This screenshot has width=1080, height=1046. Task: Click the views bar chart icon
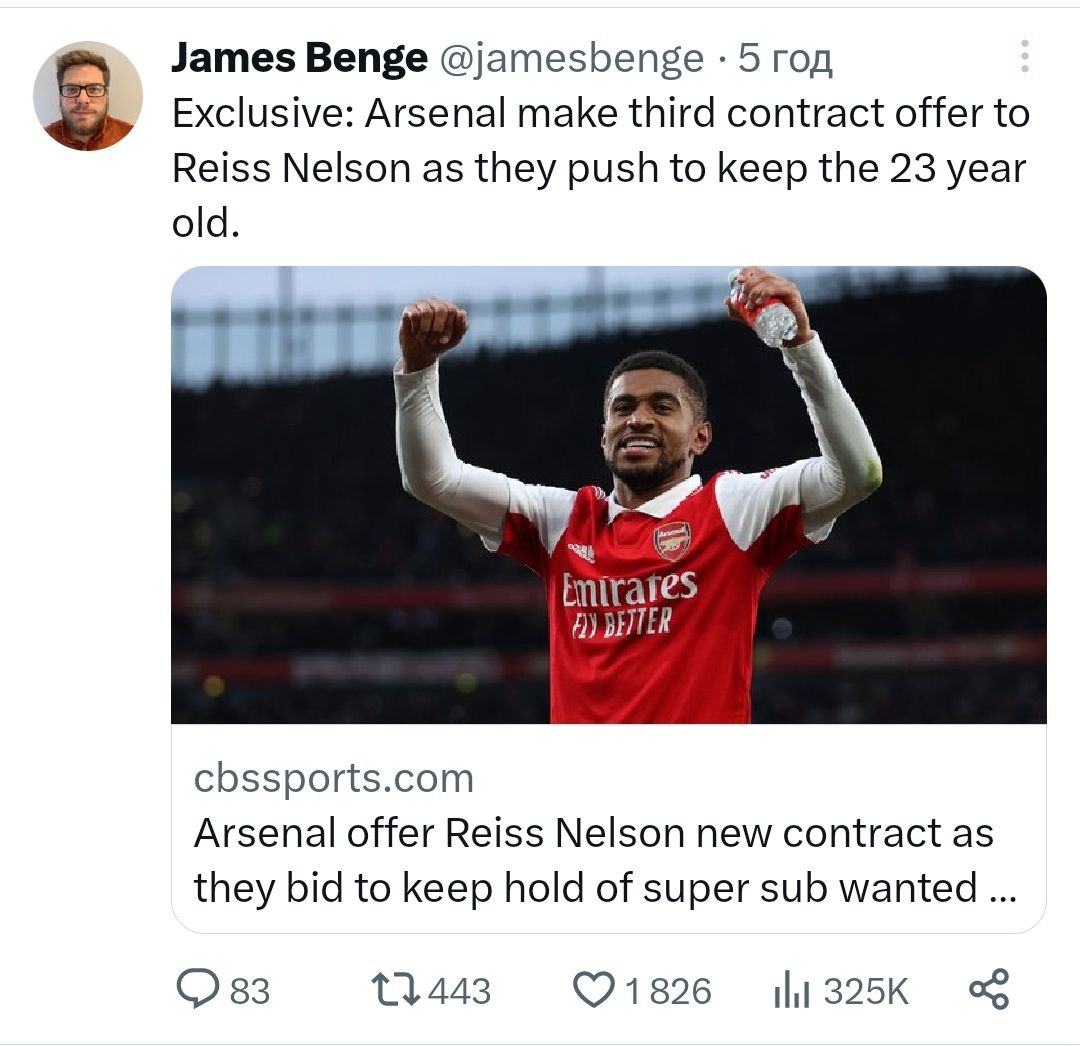pos(792,991)
